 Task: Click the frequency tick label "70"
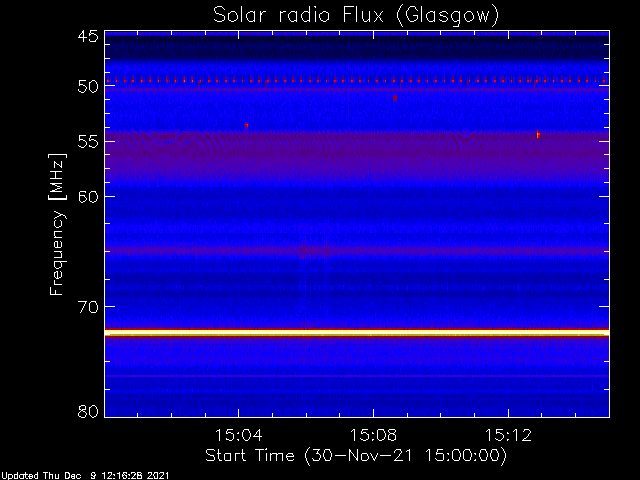click(88, 307)
